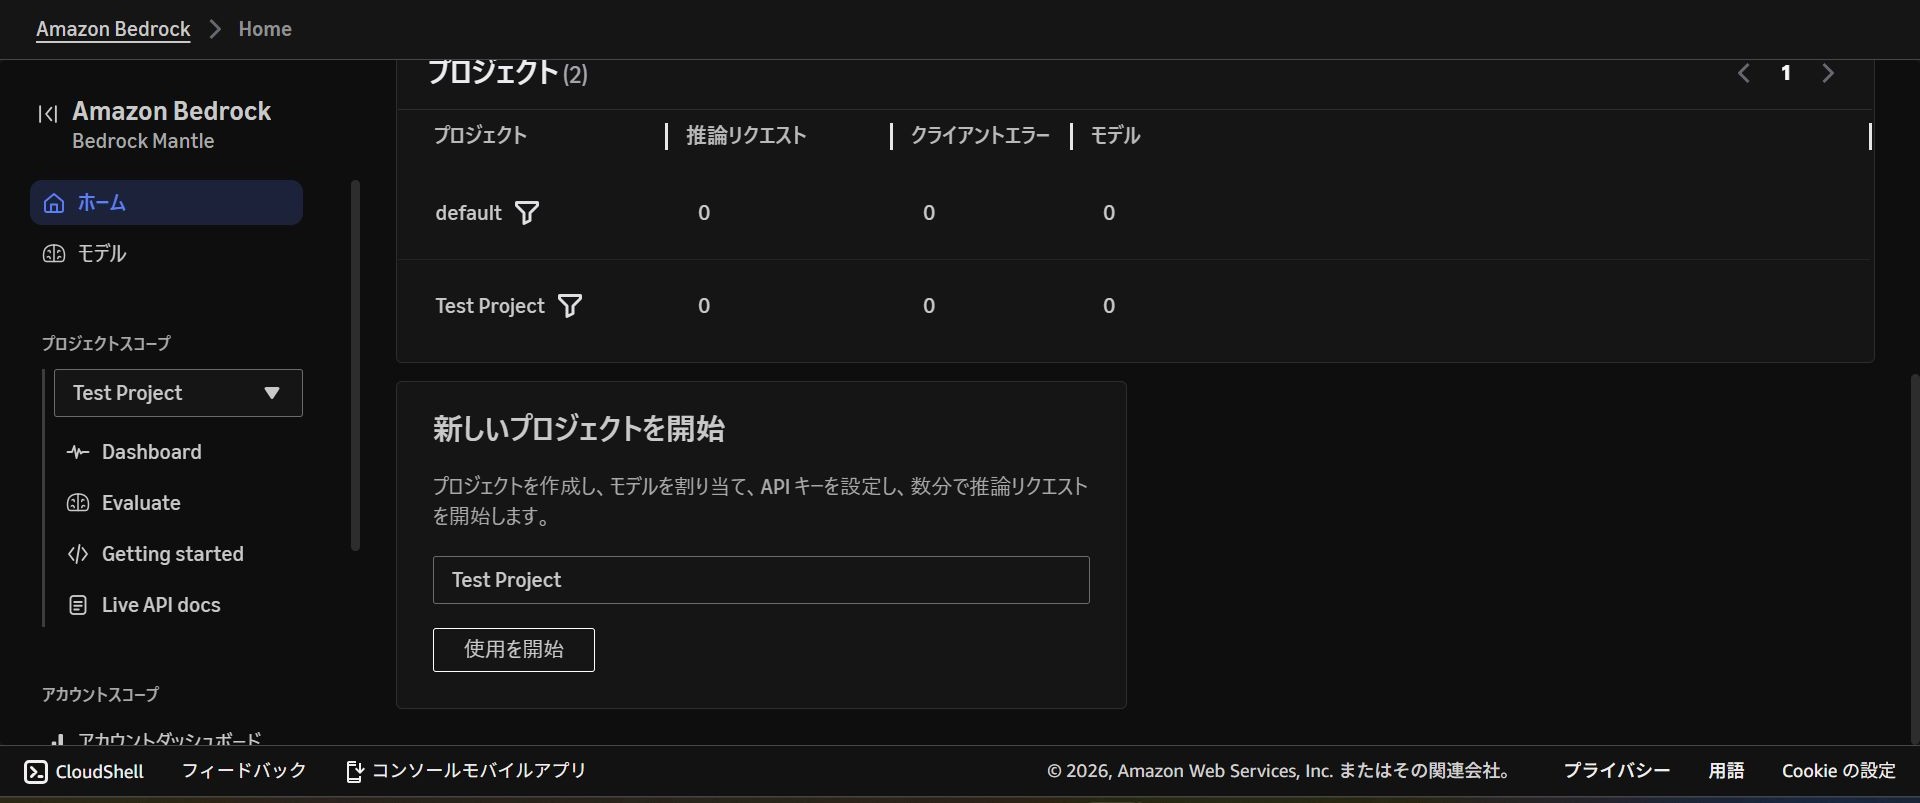Image resolution: width=1920 pixels, height=803 pixels.
Task: Click the Test Project row name
Action: click(x=490, y=306)
